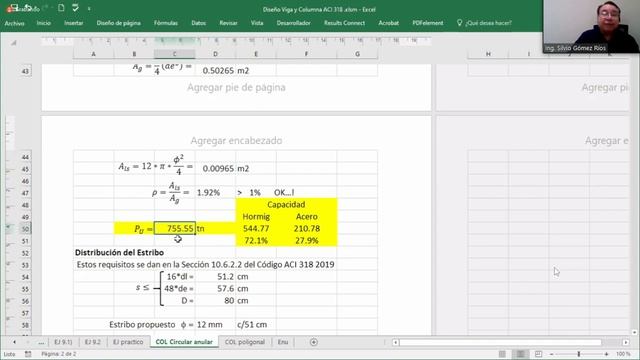Click 'Agregar pie de página' footer area
Image resolution: width=640 pixels, height=360 pixels.
click(236, 87)
